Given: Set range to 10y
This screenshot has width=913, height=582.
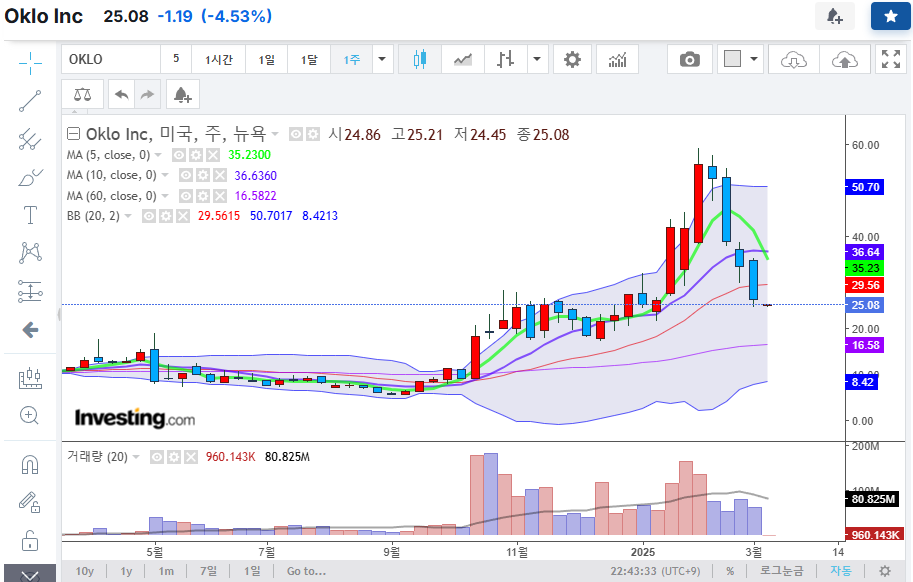Looking at the screenshot, I should coord(84,571).
